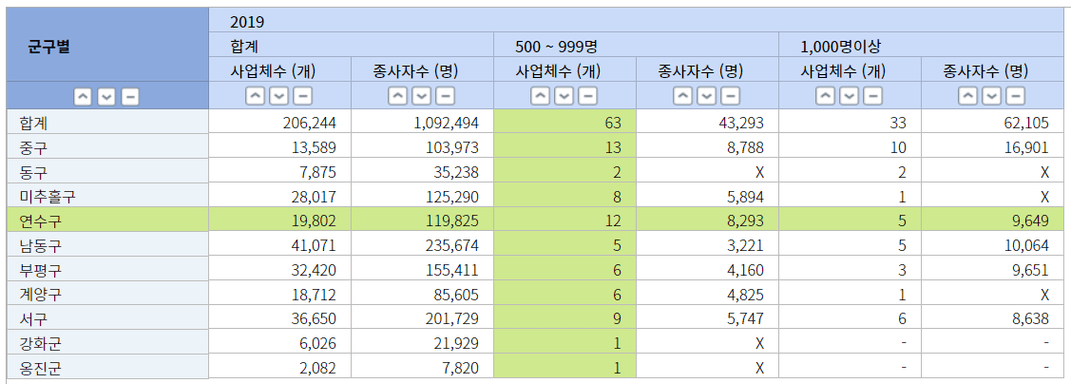
Task: Click the 500 ~ 999명 group header
Action: (557, 46)
